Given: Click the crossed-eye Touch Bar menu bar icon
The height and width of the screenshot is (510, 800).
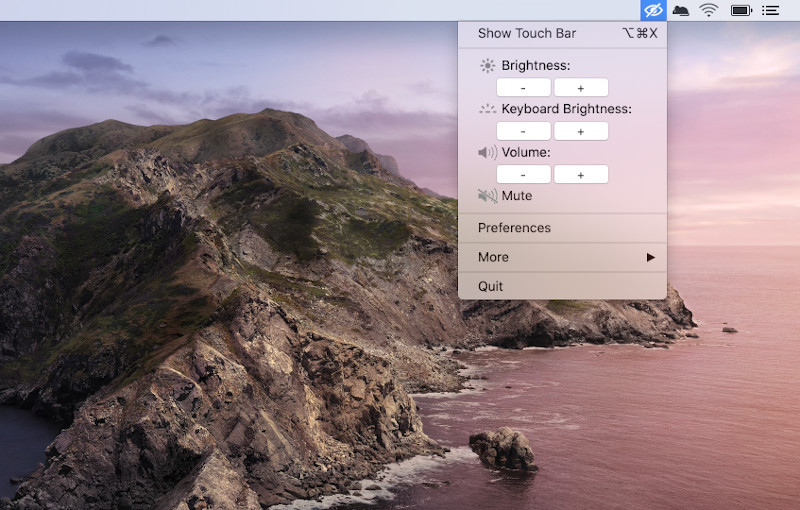Looking at the screenshot, I should (x=653, y=10).
